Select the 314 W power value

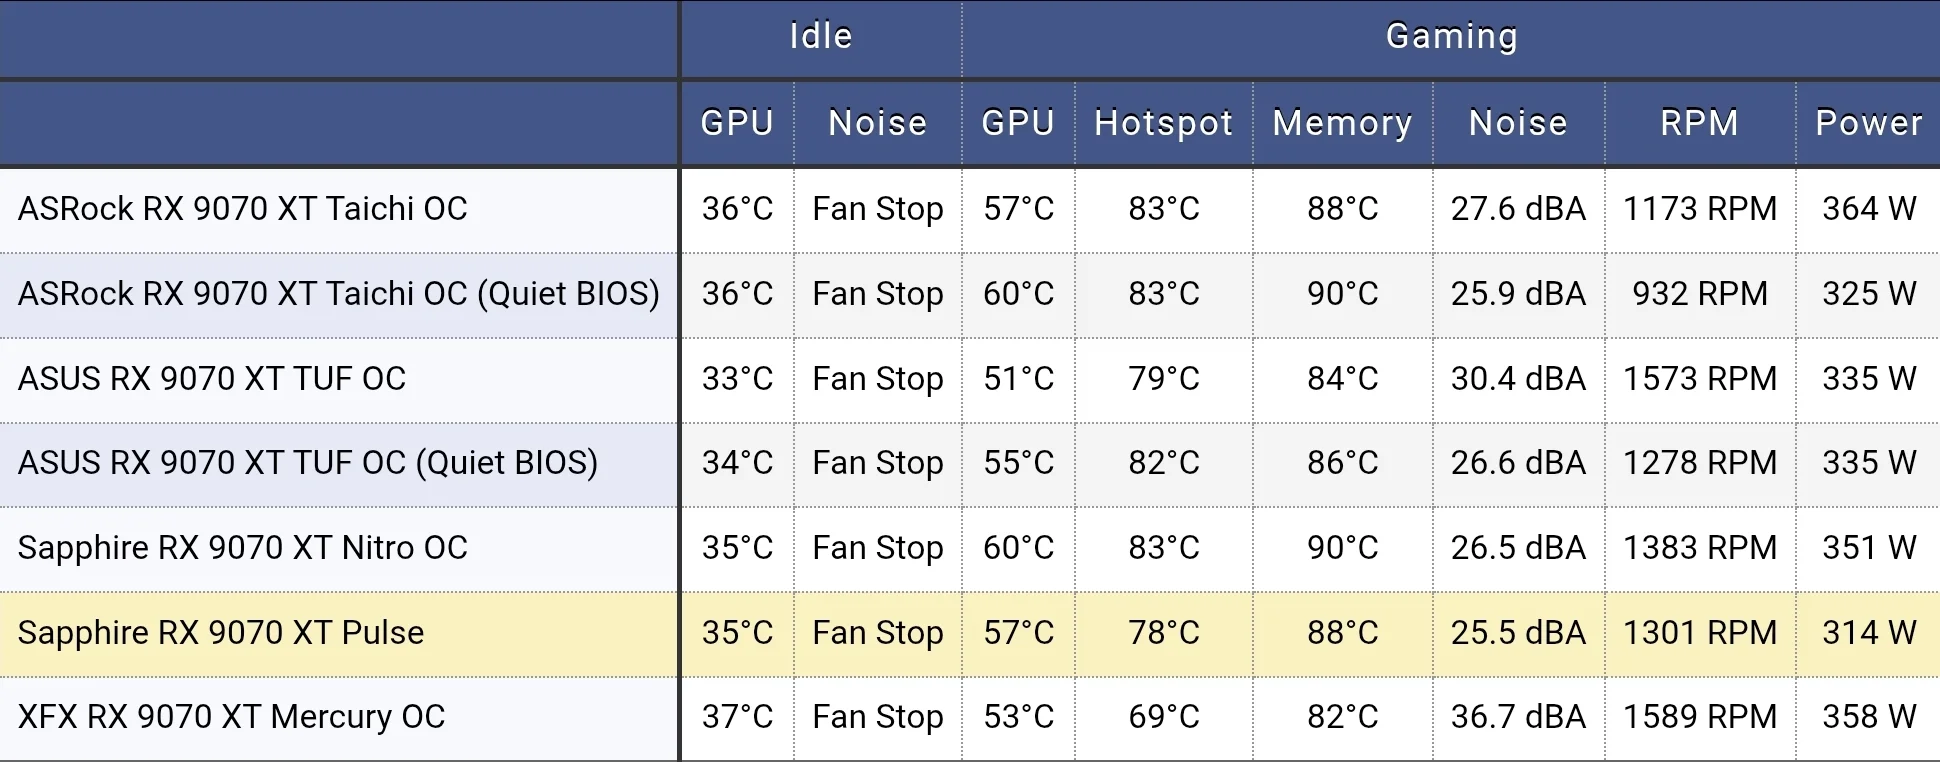[1868, 633]
